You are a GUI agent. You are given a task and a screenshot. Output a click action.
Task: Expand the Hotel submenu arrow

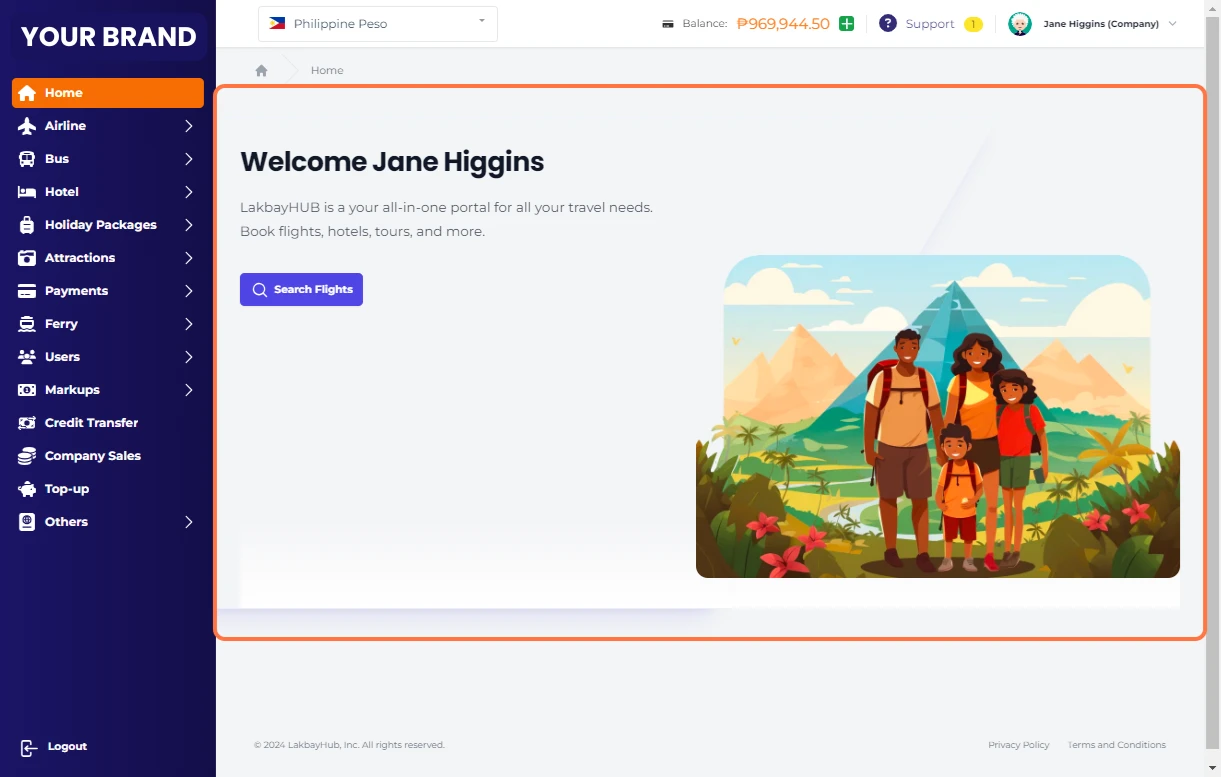(x=188, y=192)
